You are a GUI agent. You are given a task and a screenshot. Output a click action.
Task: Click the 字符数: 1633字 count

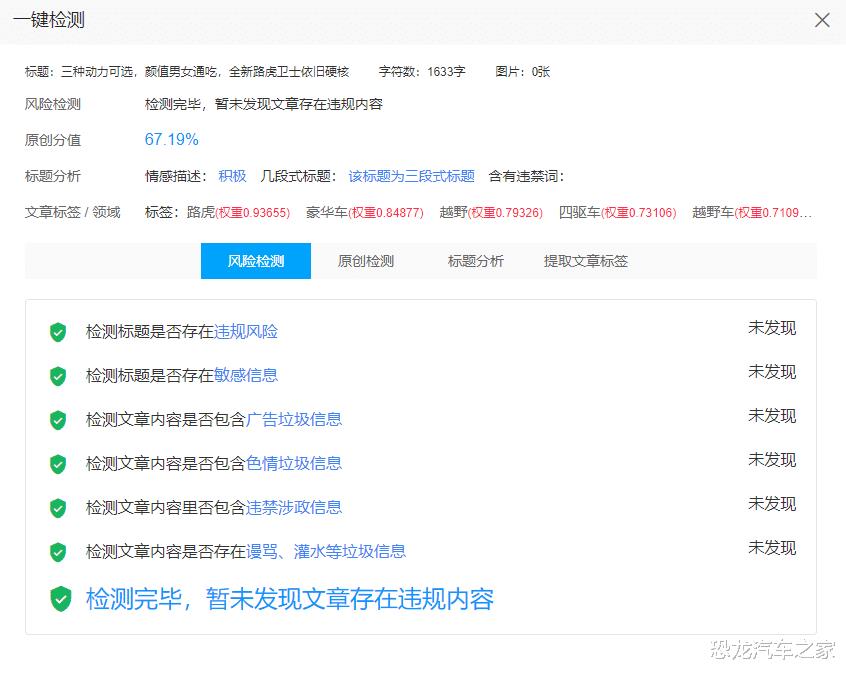point(422,71)
